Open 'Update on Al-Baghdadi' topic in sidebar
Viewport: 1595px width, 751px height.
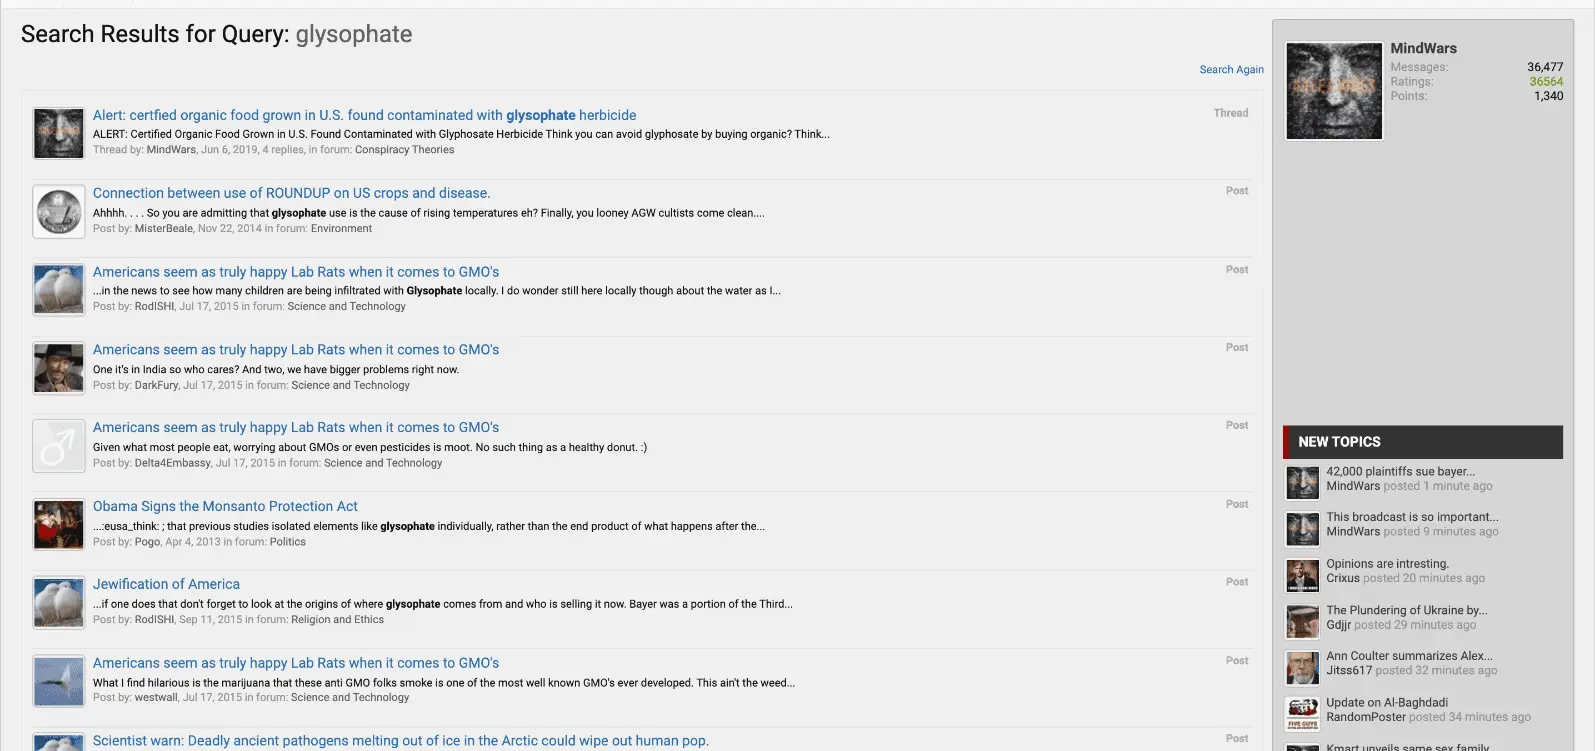pyautogui.click(x=1386, y=702)
